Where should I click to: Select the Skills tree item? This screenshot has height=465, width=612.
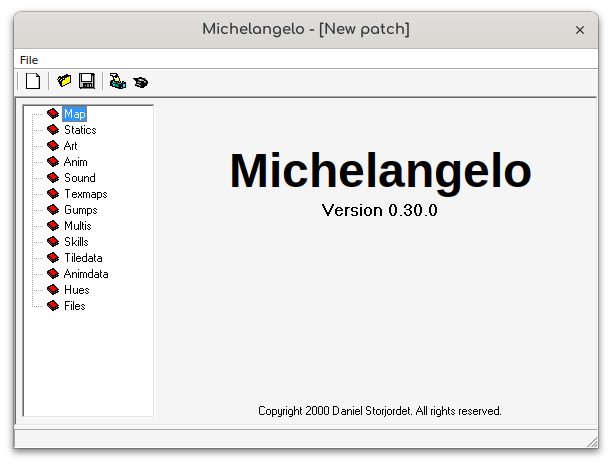pos(76,242)
